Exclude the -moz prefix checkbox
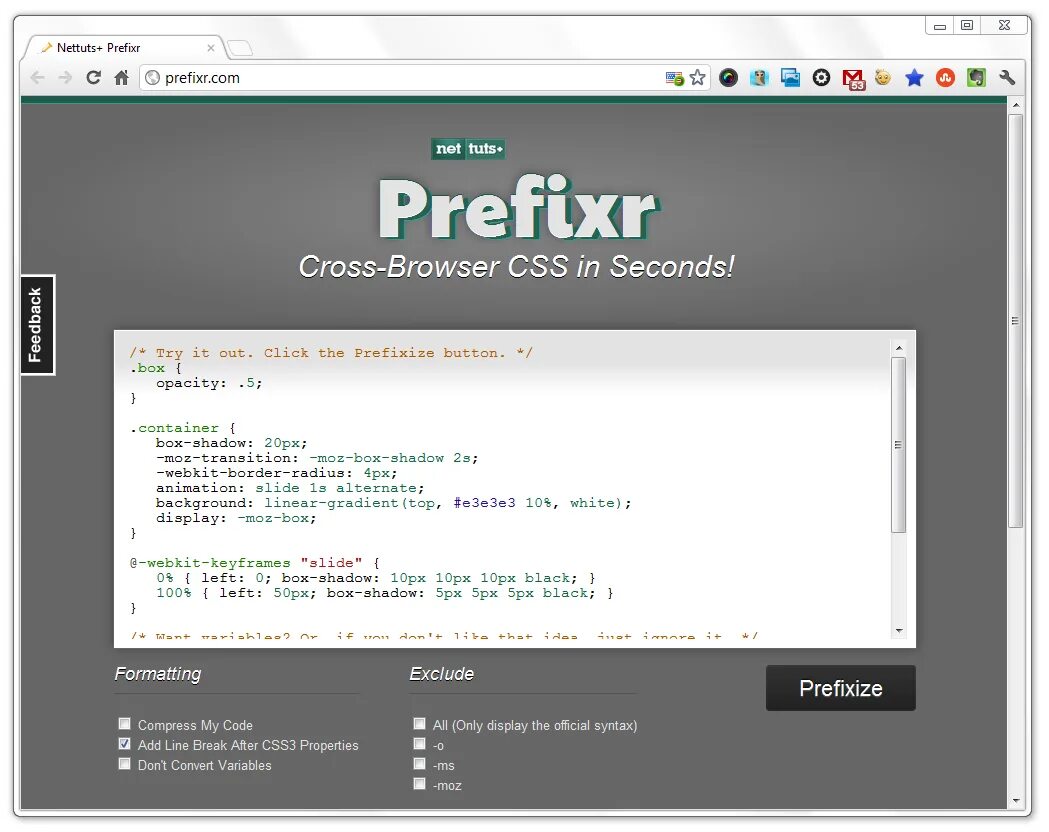The width and height of the screenshot is (1049, 832). tap(419, 784)
